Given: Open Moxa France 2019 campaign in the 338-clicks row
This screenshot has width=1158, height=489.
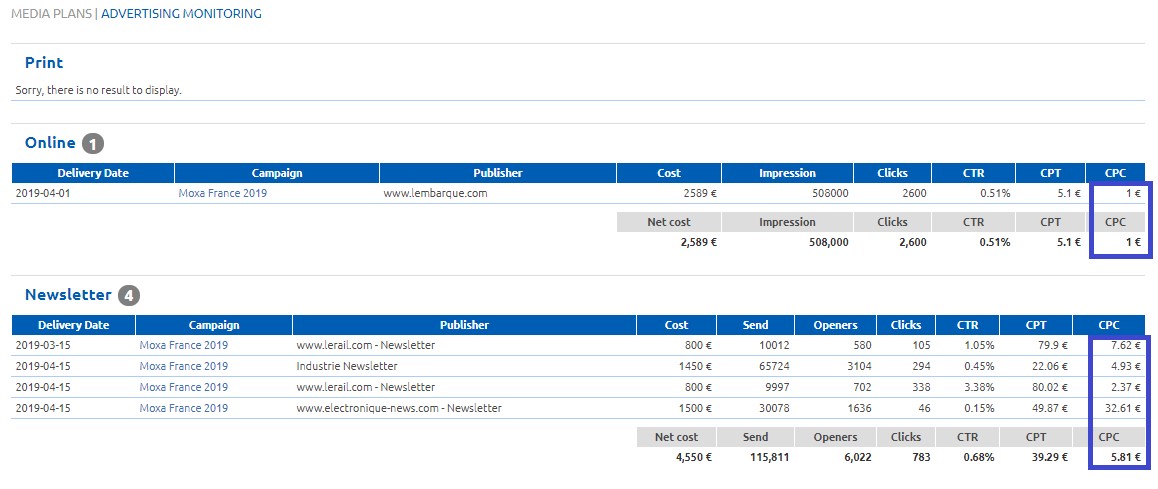Looking at the screenshot, I should click(x=183, y=387).
